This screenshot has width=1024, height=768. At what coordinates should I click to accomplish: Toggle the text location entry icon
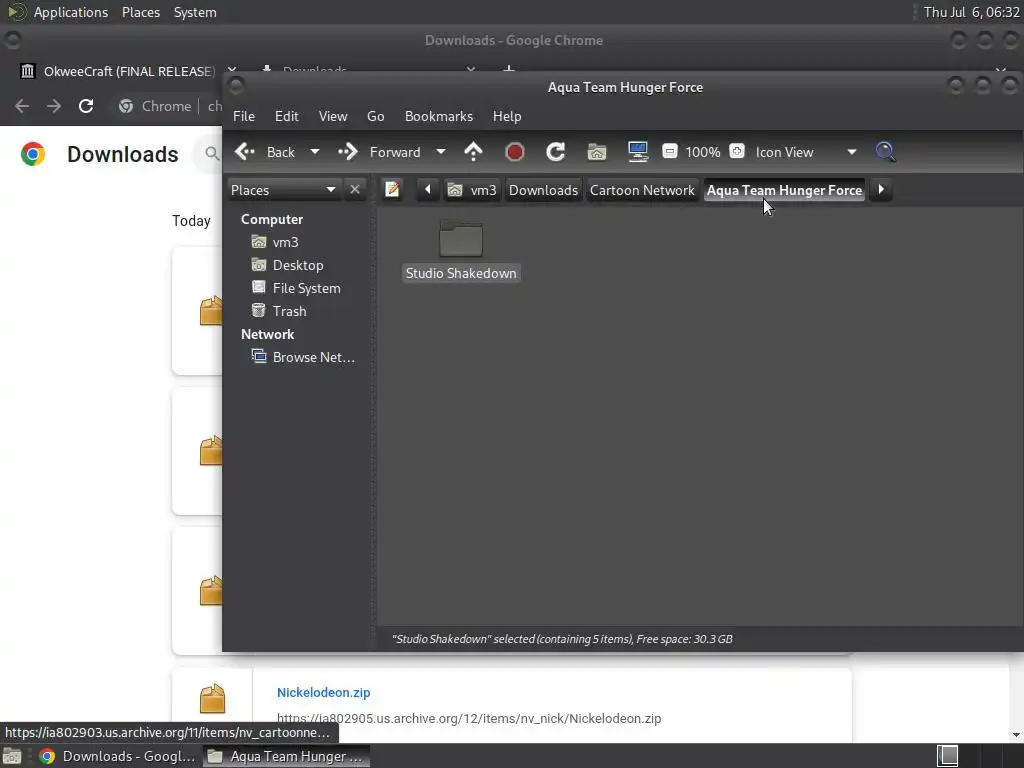pyautogui.click(x=392, y=190)
